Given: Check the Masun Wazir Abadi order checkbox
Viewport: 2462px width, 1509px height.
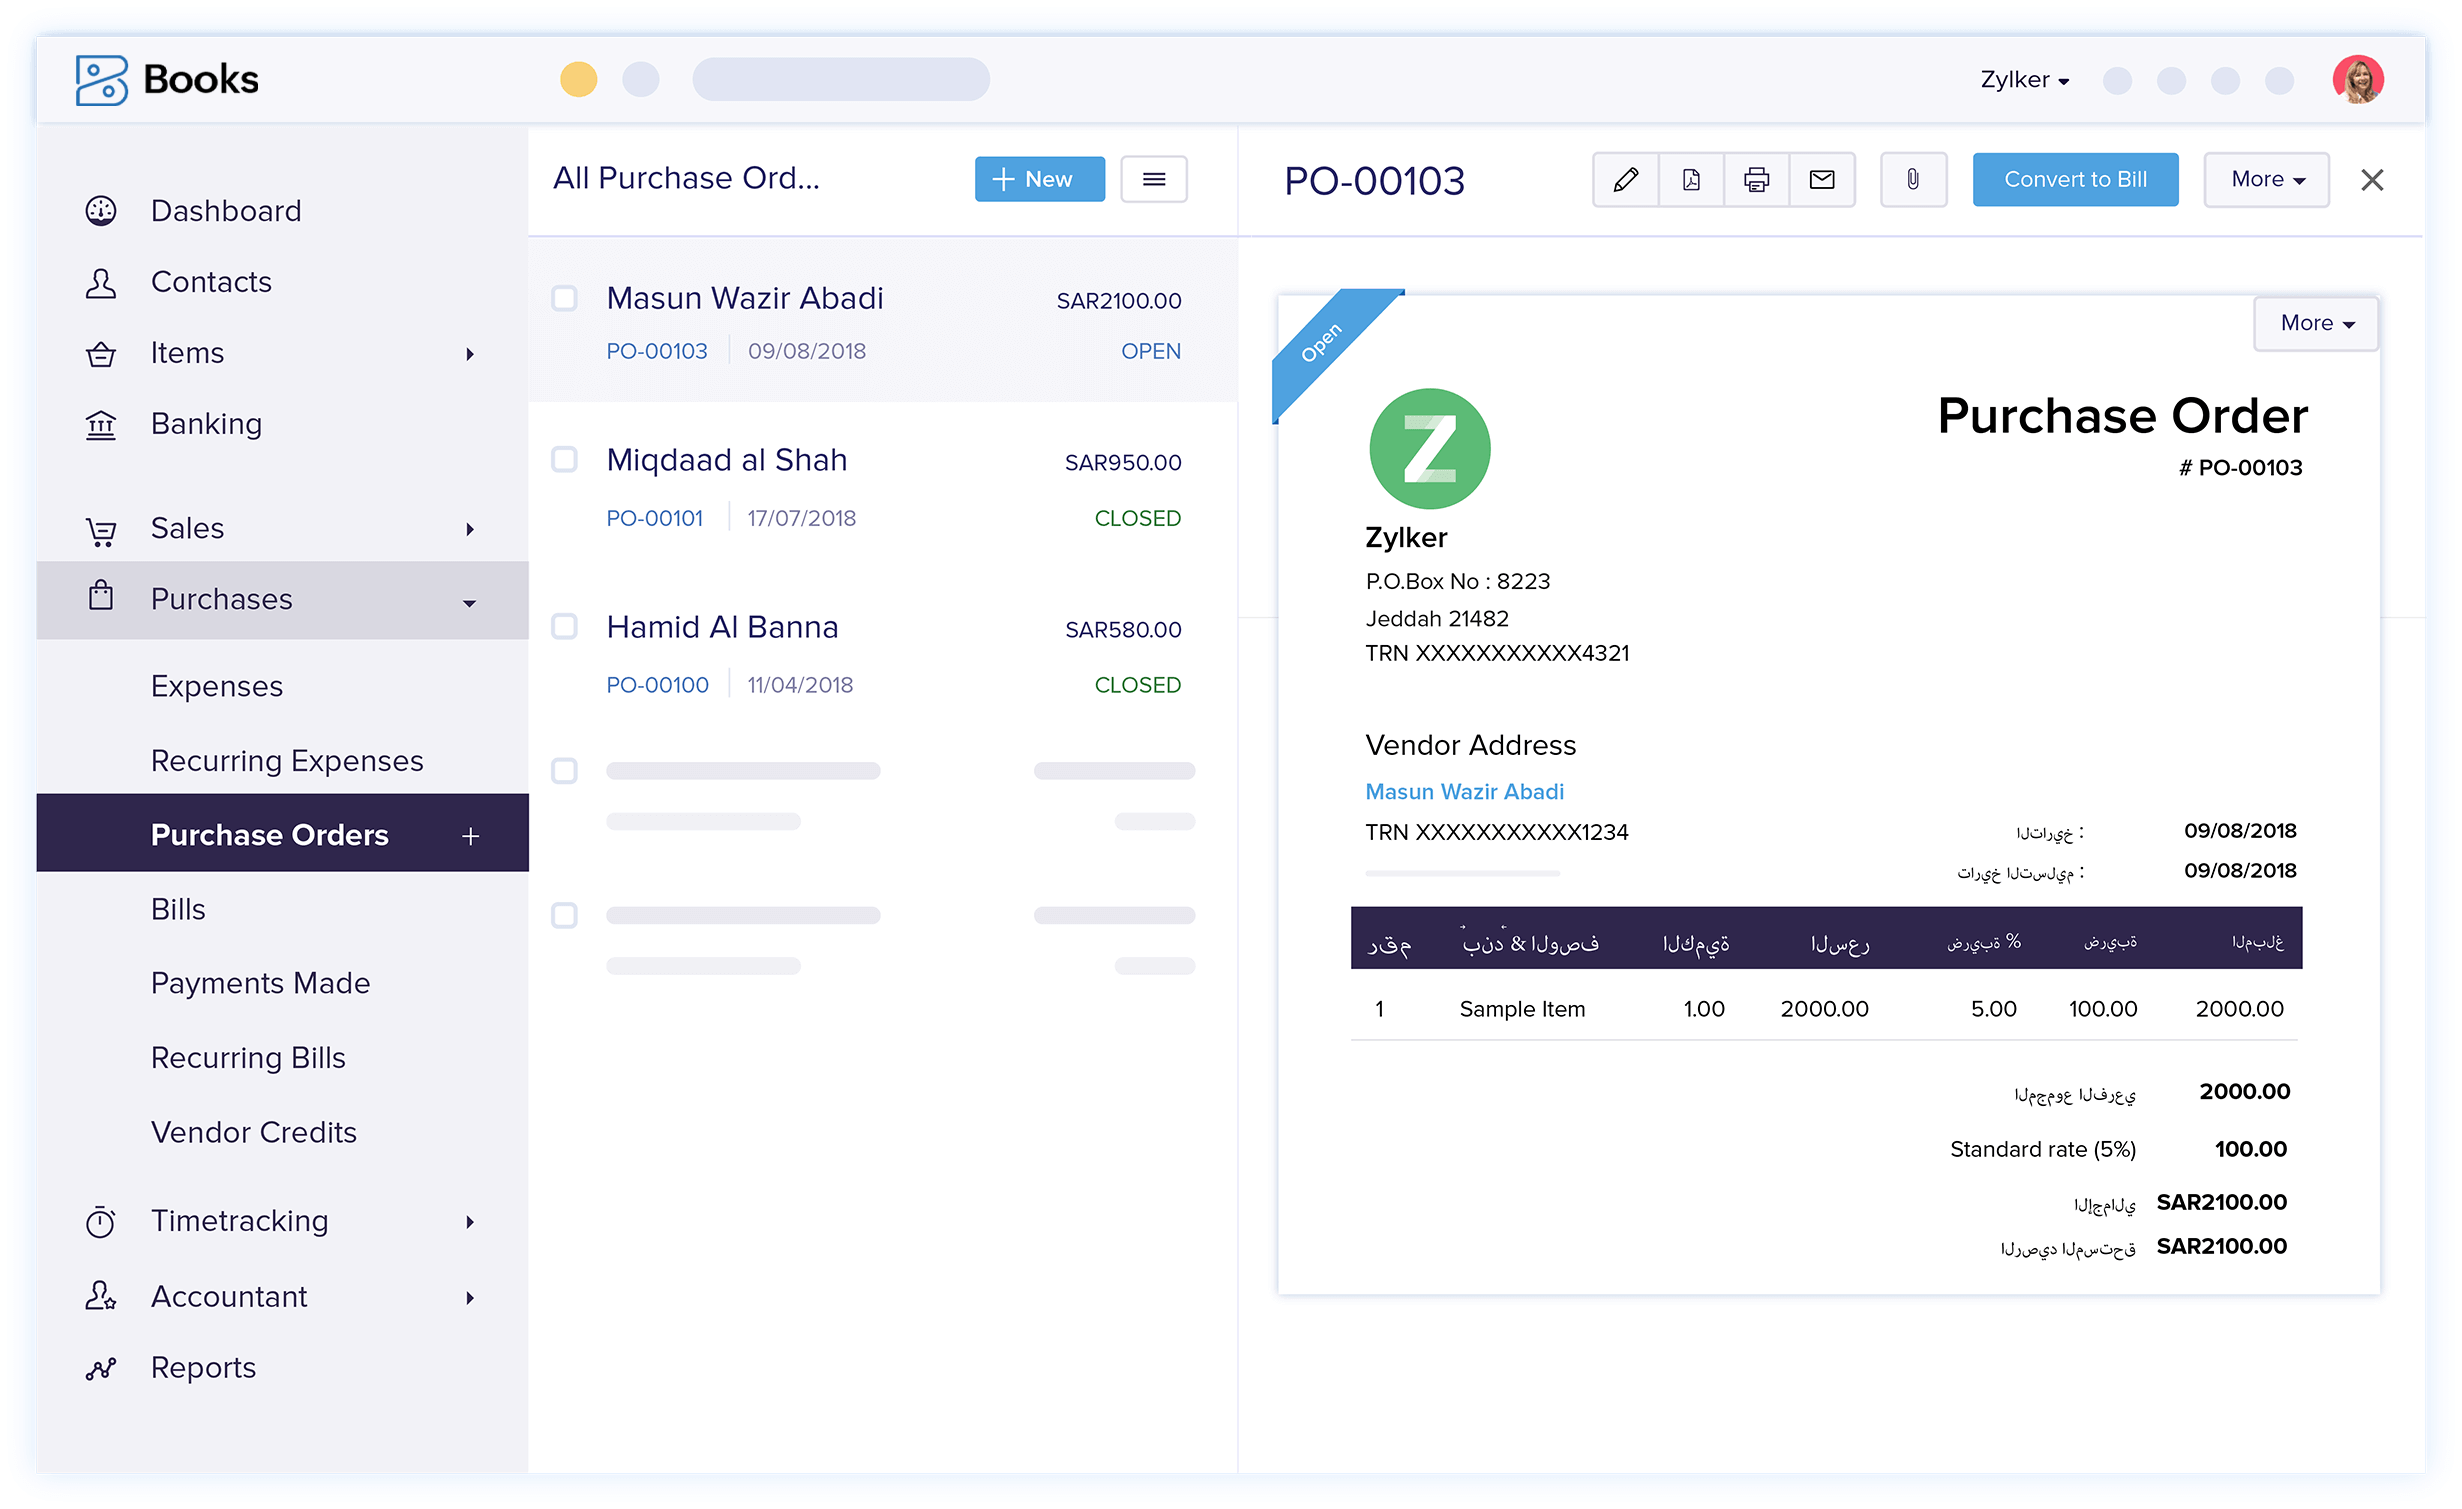Looking at the screenshot, I should point(565,298).
